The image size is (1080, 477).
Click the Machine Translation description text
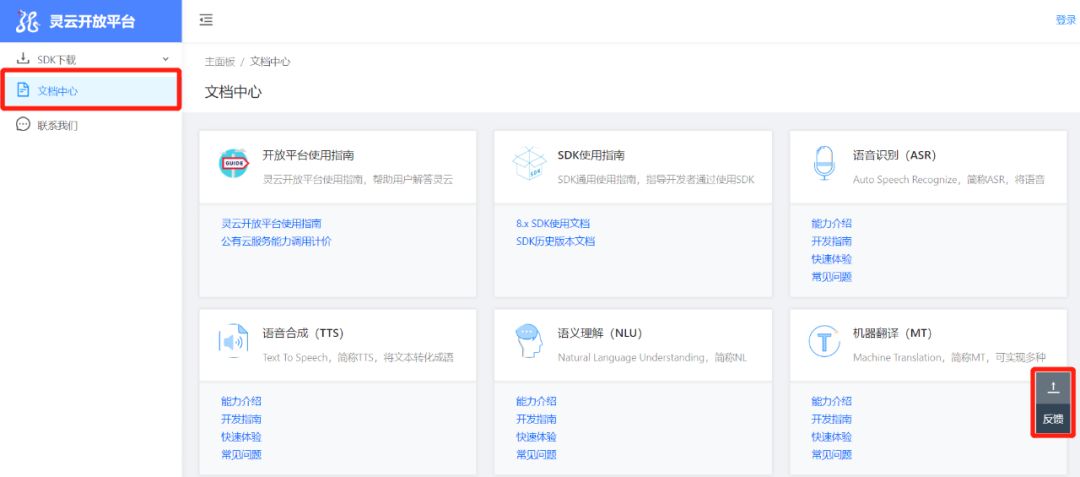[949, 358]
